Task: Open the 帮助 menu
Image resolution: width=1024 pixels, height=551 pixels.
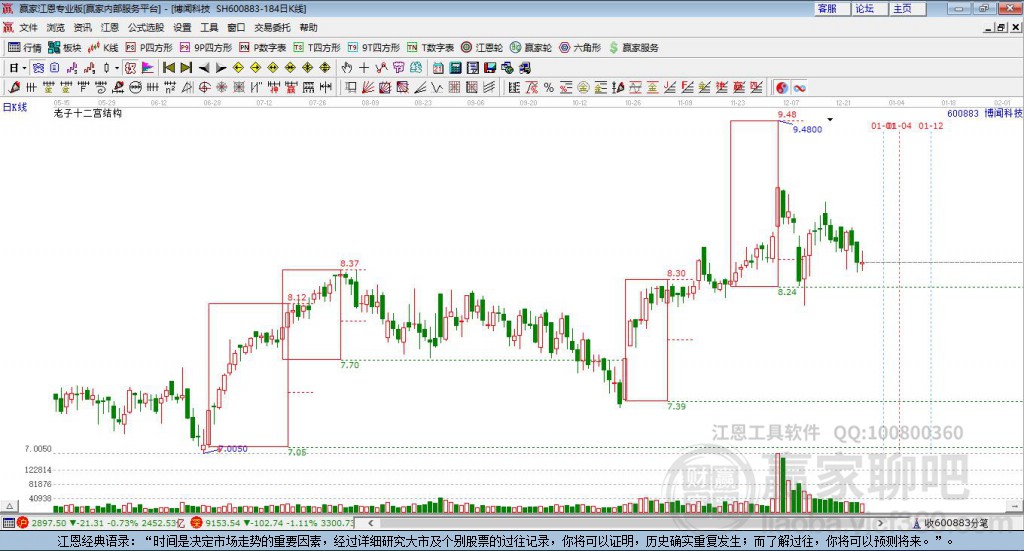Action: pos(308,27)
